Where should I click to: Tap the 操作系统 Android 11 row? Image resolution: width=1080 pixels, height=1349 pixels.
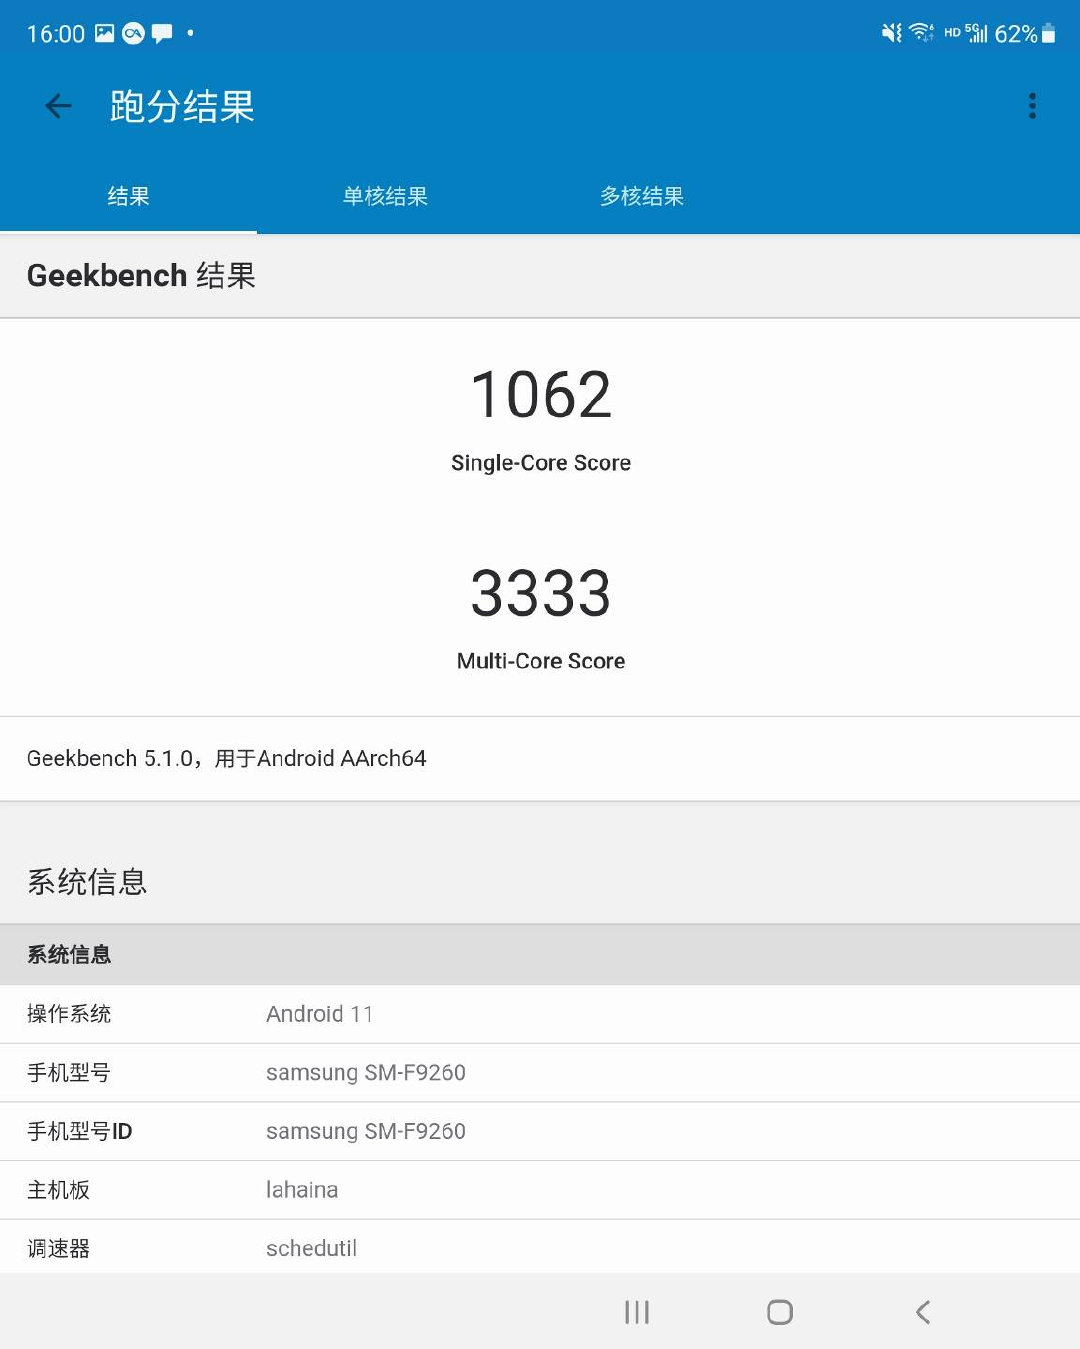[x=540, y=1014]
